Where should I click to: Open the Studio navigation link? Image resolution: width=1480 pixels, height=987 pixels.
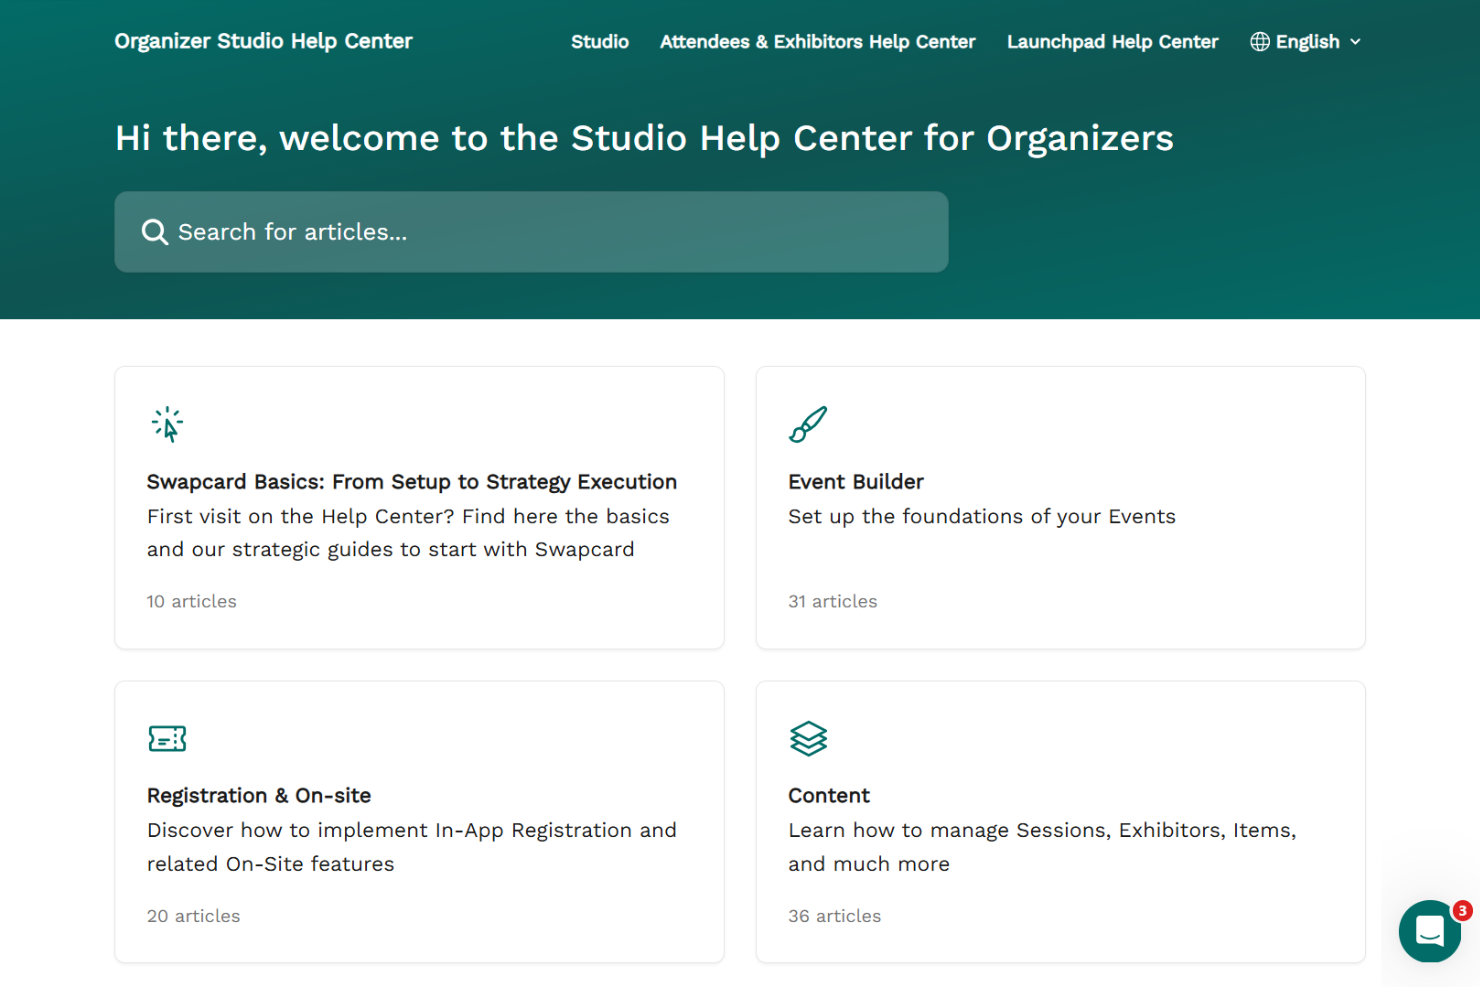point(600,42)
